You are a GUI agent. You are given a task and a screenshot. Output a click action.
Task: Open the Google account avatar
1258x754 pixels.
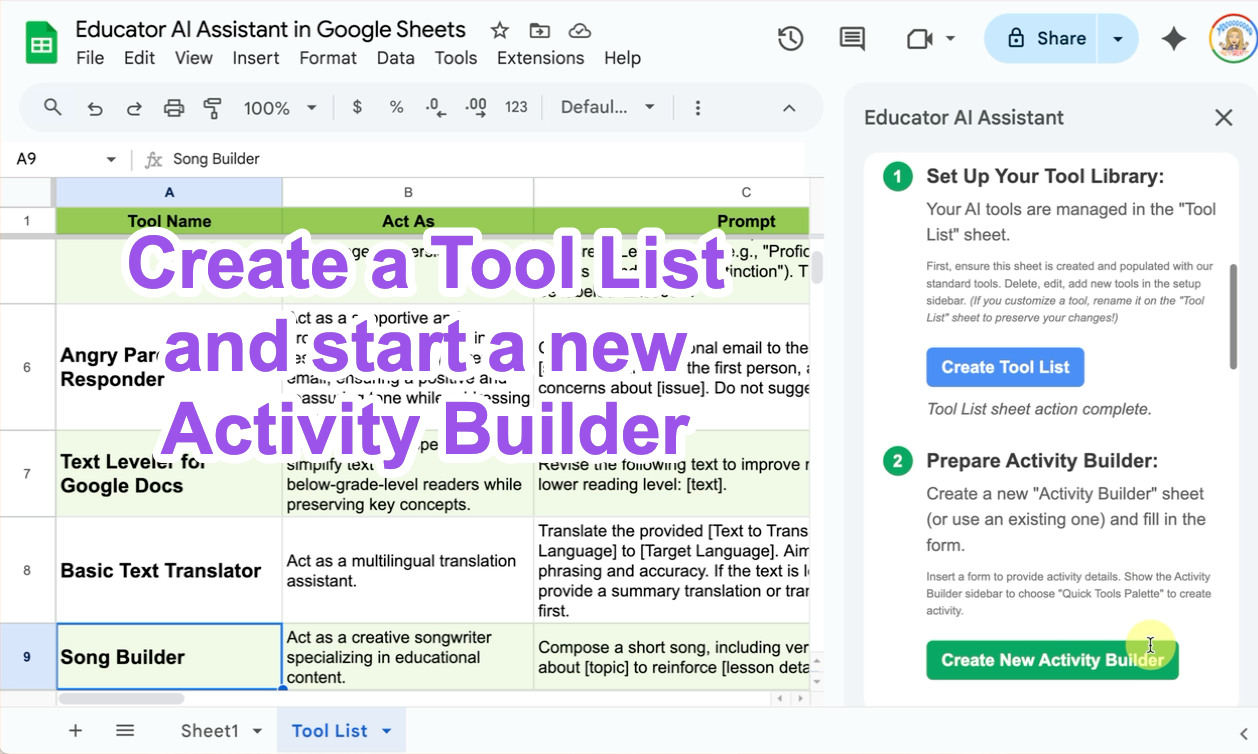point(1232,38)
